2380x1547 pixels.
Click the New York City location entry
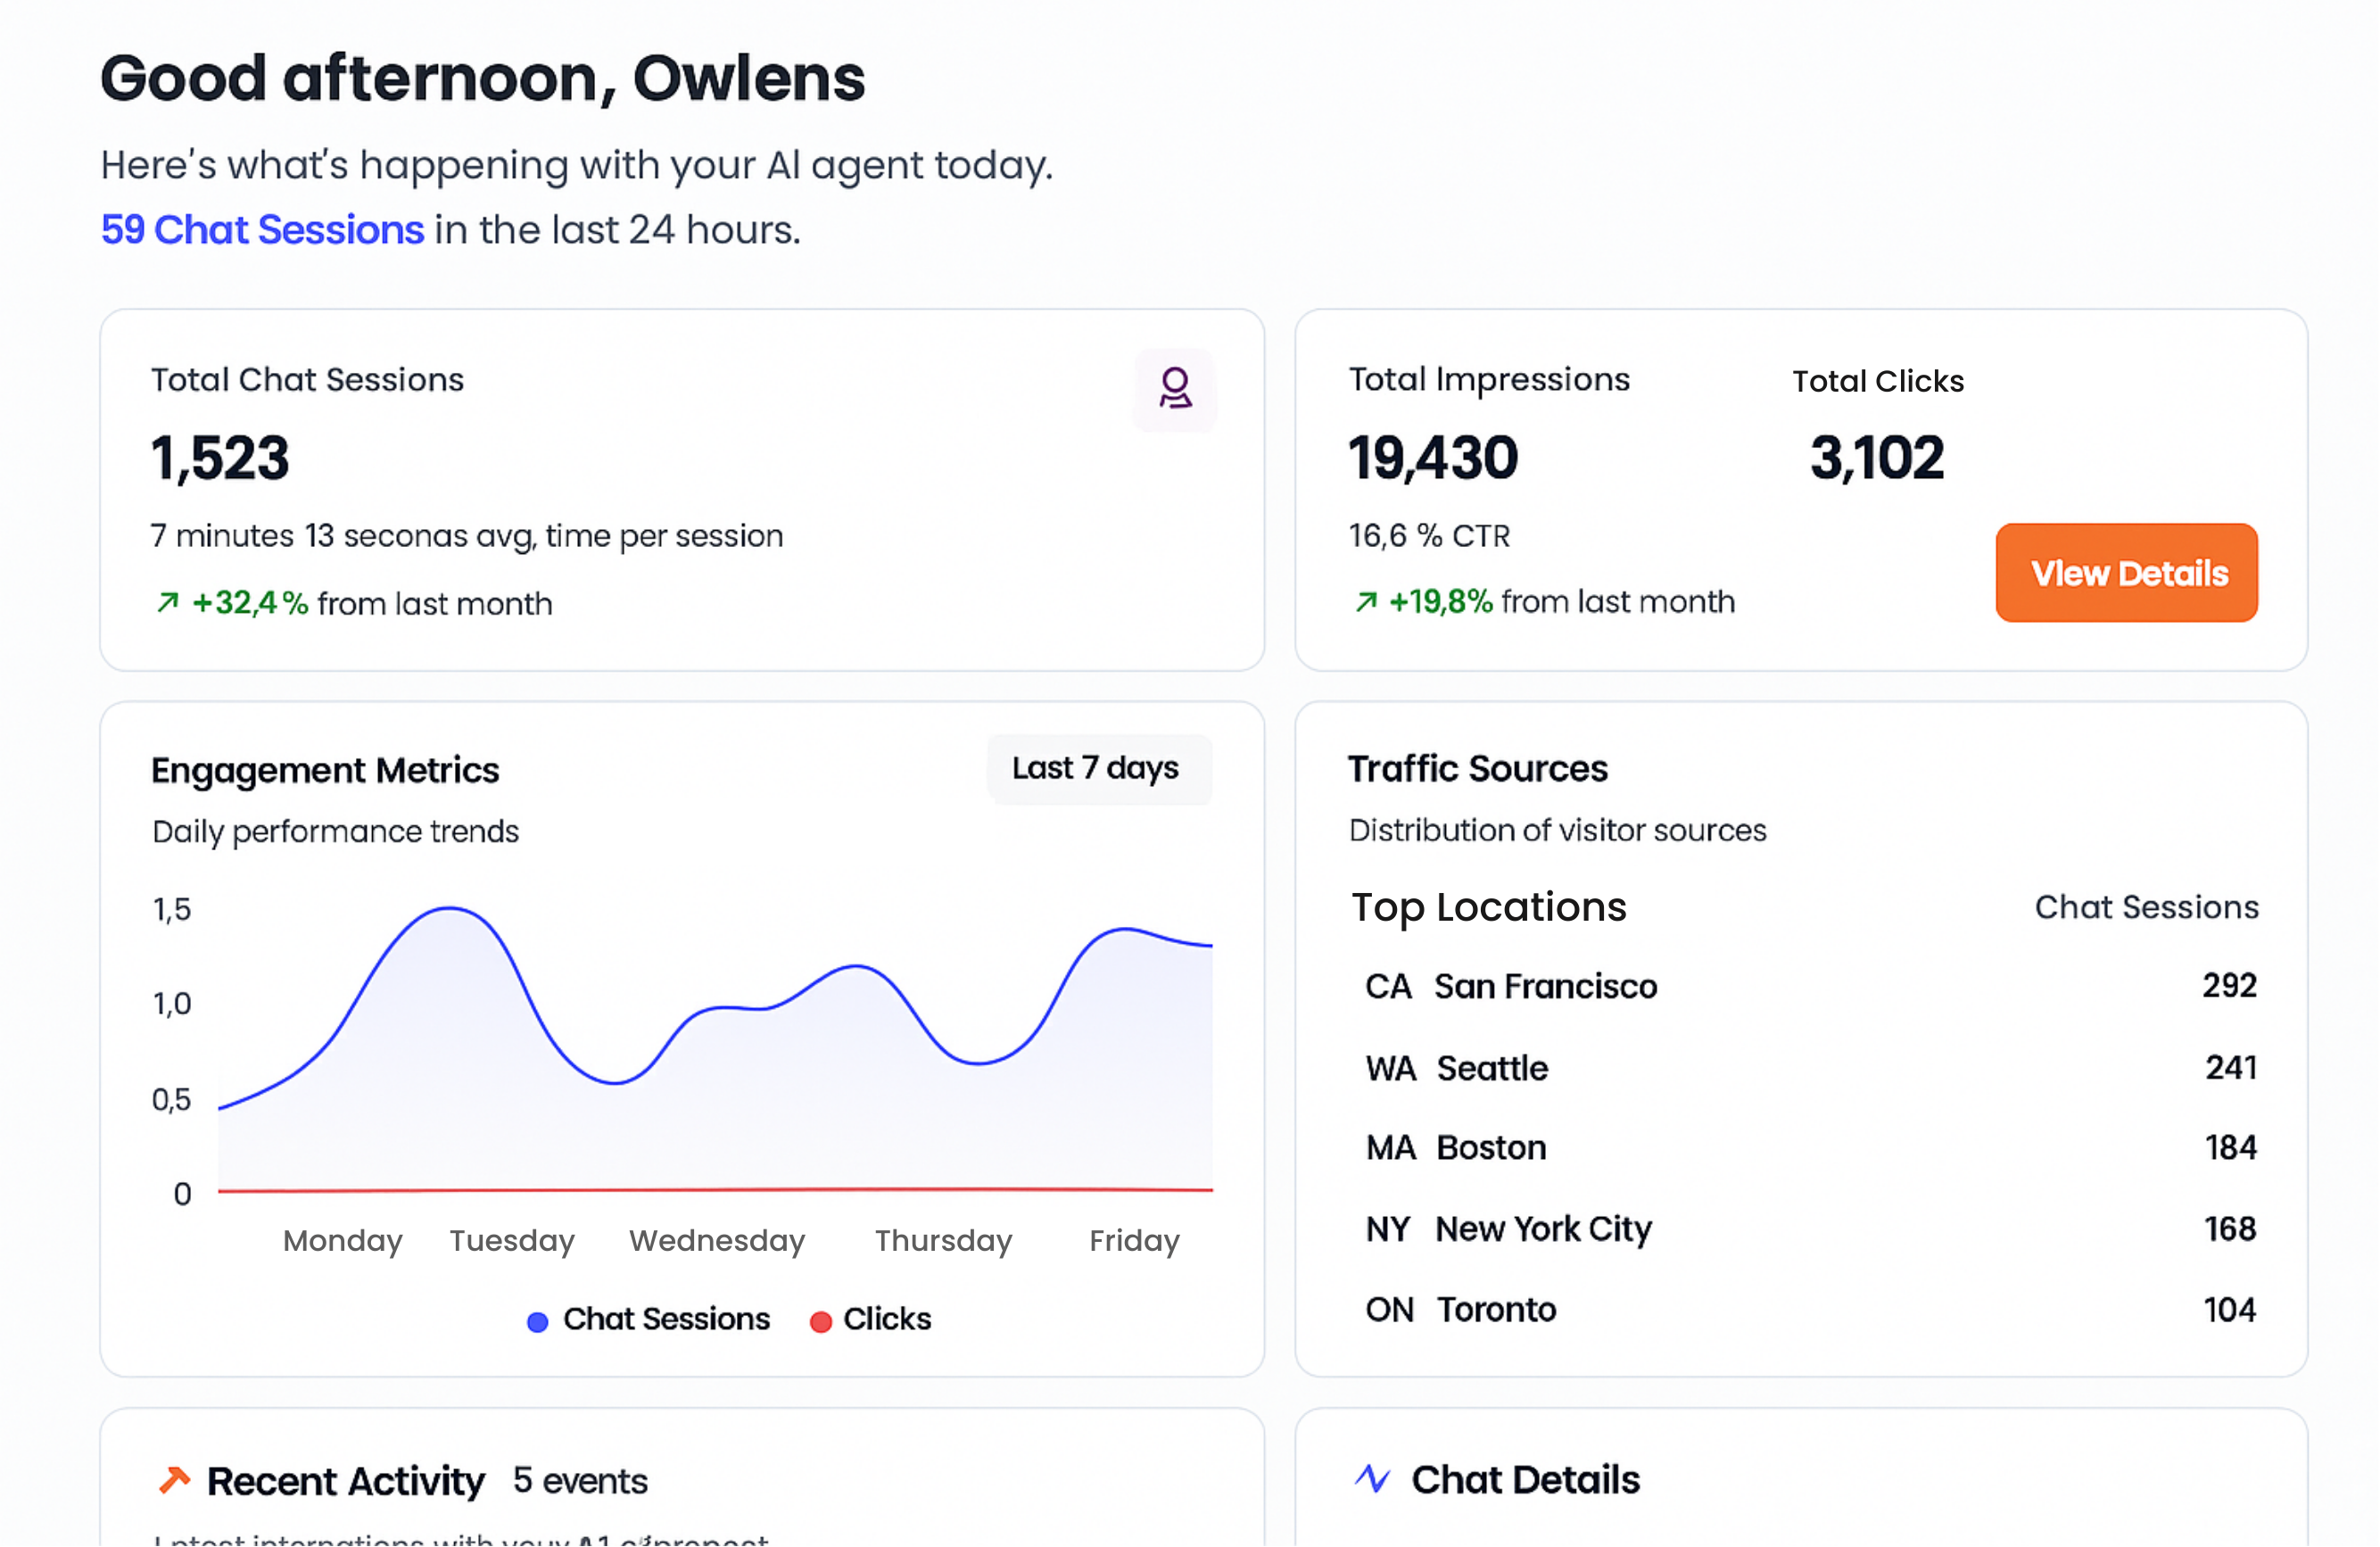tap(1543, 1228)
